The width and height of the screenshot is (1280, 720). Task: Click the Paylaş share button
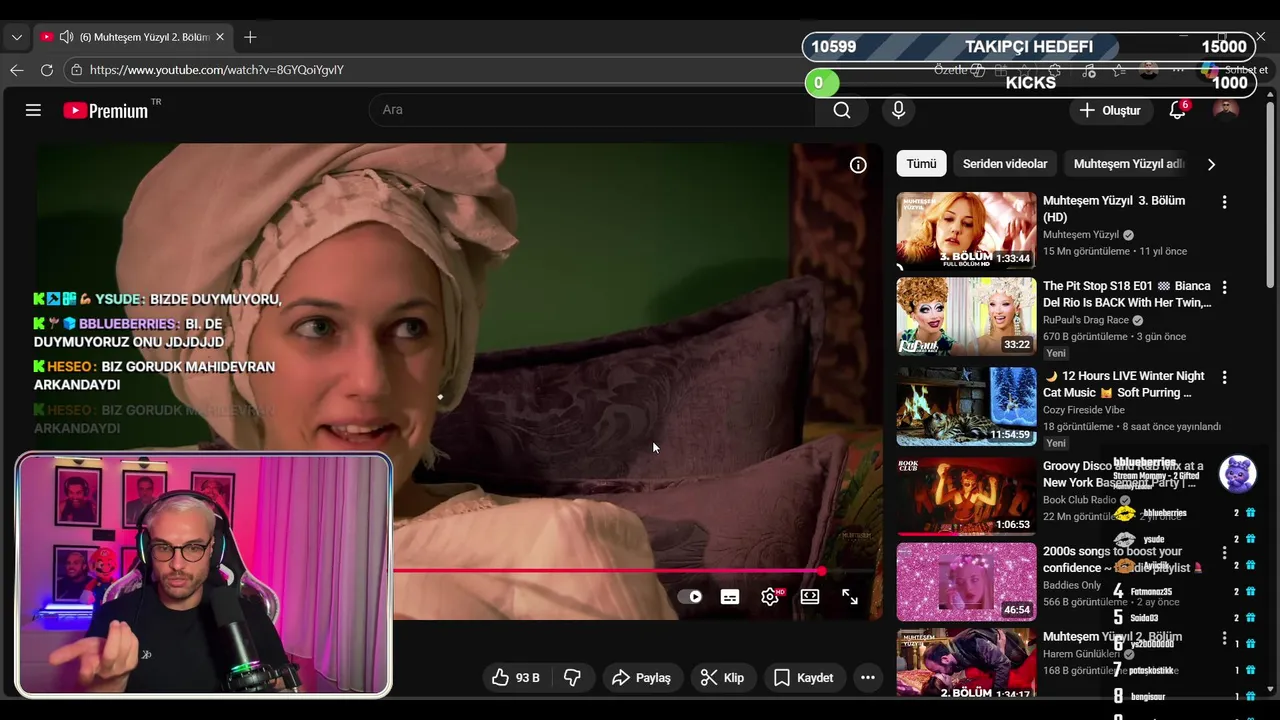pos(641,678)
